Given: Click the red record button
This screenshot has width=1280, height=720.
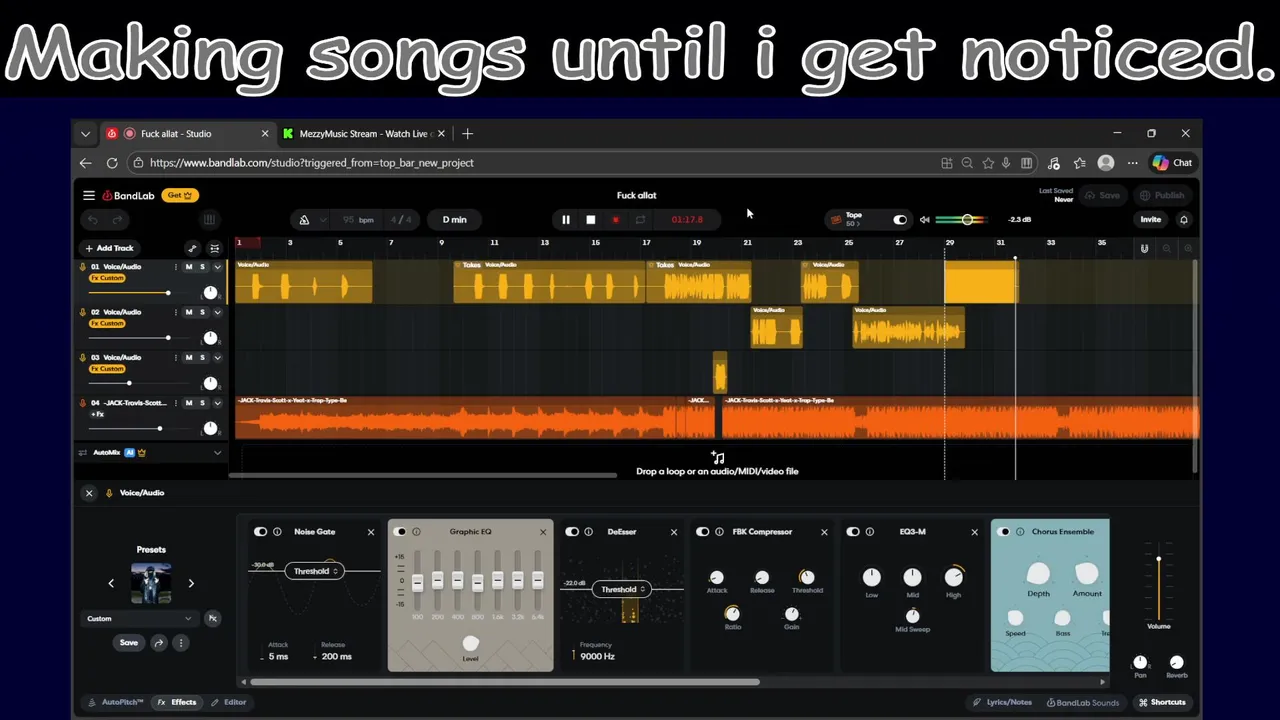Looking at the screenshot, I should (615, 220).
